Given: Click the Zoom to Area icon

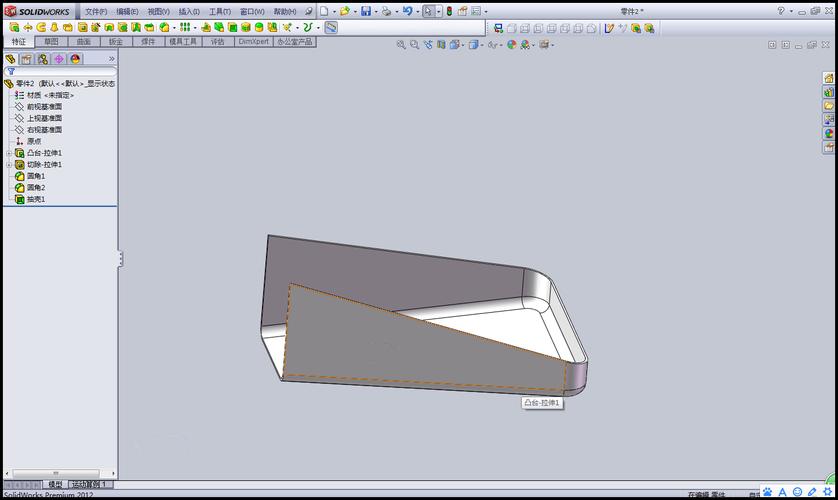Looking at the screenshot, I should pos(414,45).
